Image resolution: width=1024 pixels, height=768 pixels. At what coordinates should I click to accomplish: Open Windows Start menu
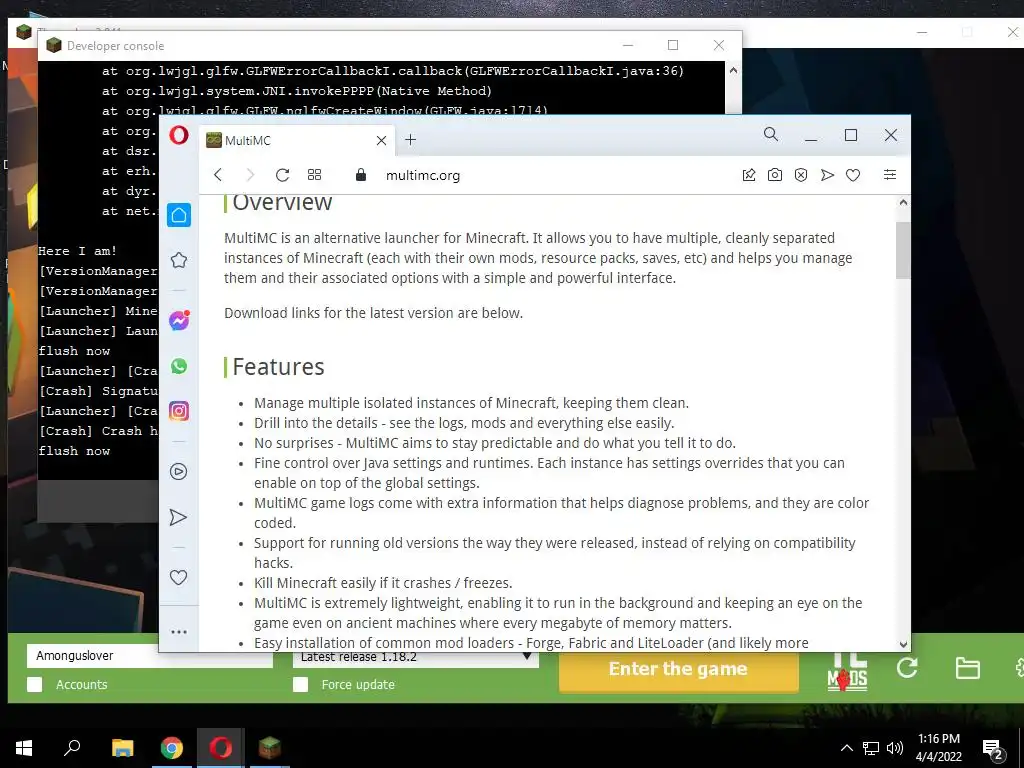pyautogui.click(x=24, y=748)
